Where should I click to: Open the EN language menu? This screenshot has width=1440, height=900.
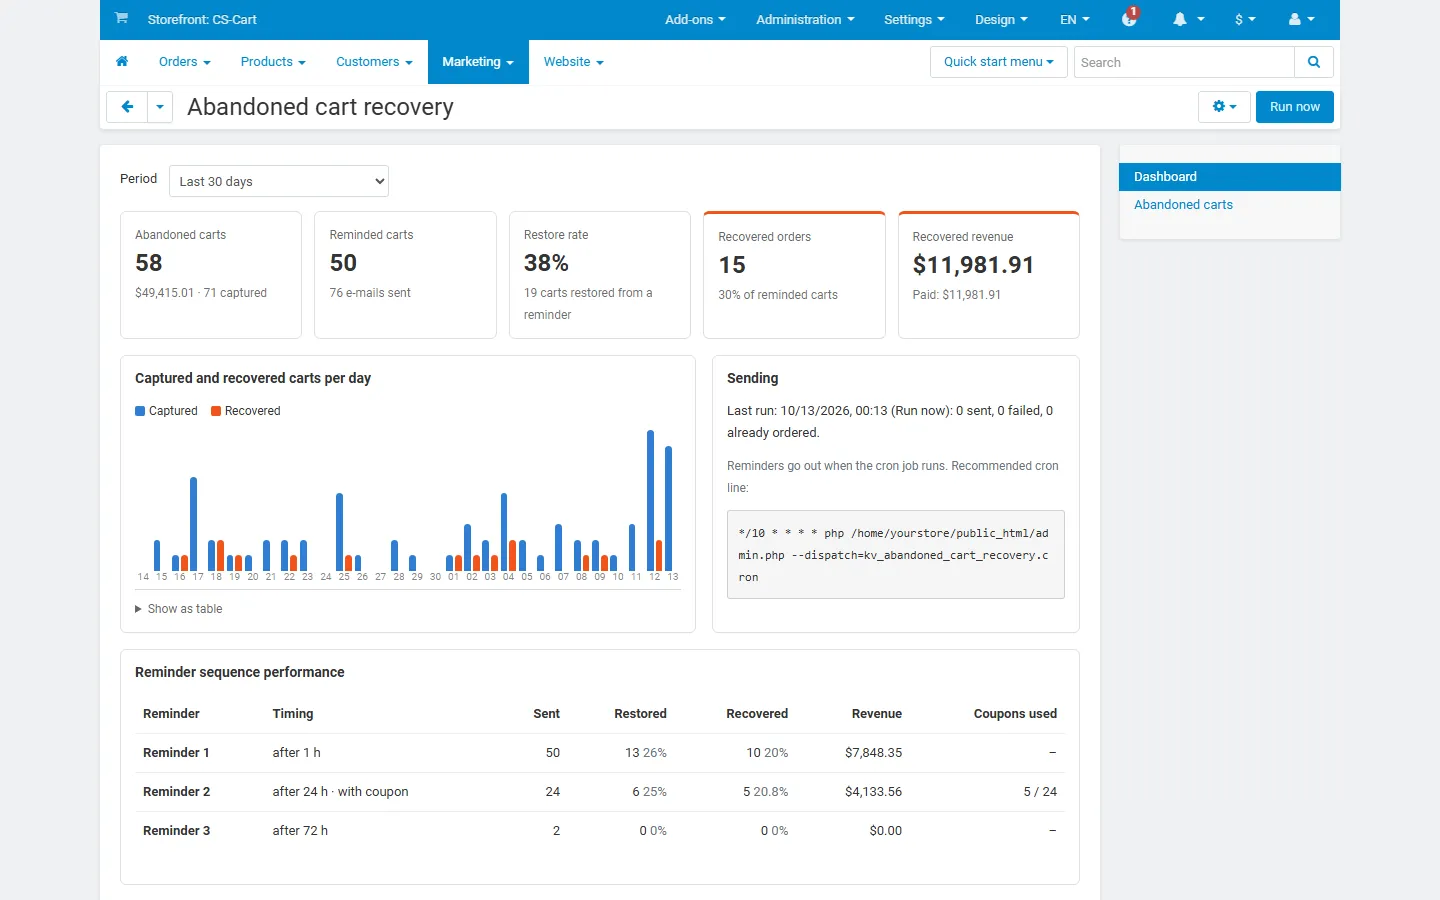coord(1075,19)
